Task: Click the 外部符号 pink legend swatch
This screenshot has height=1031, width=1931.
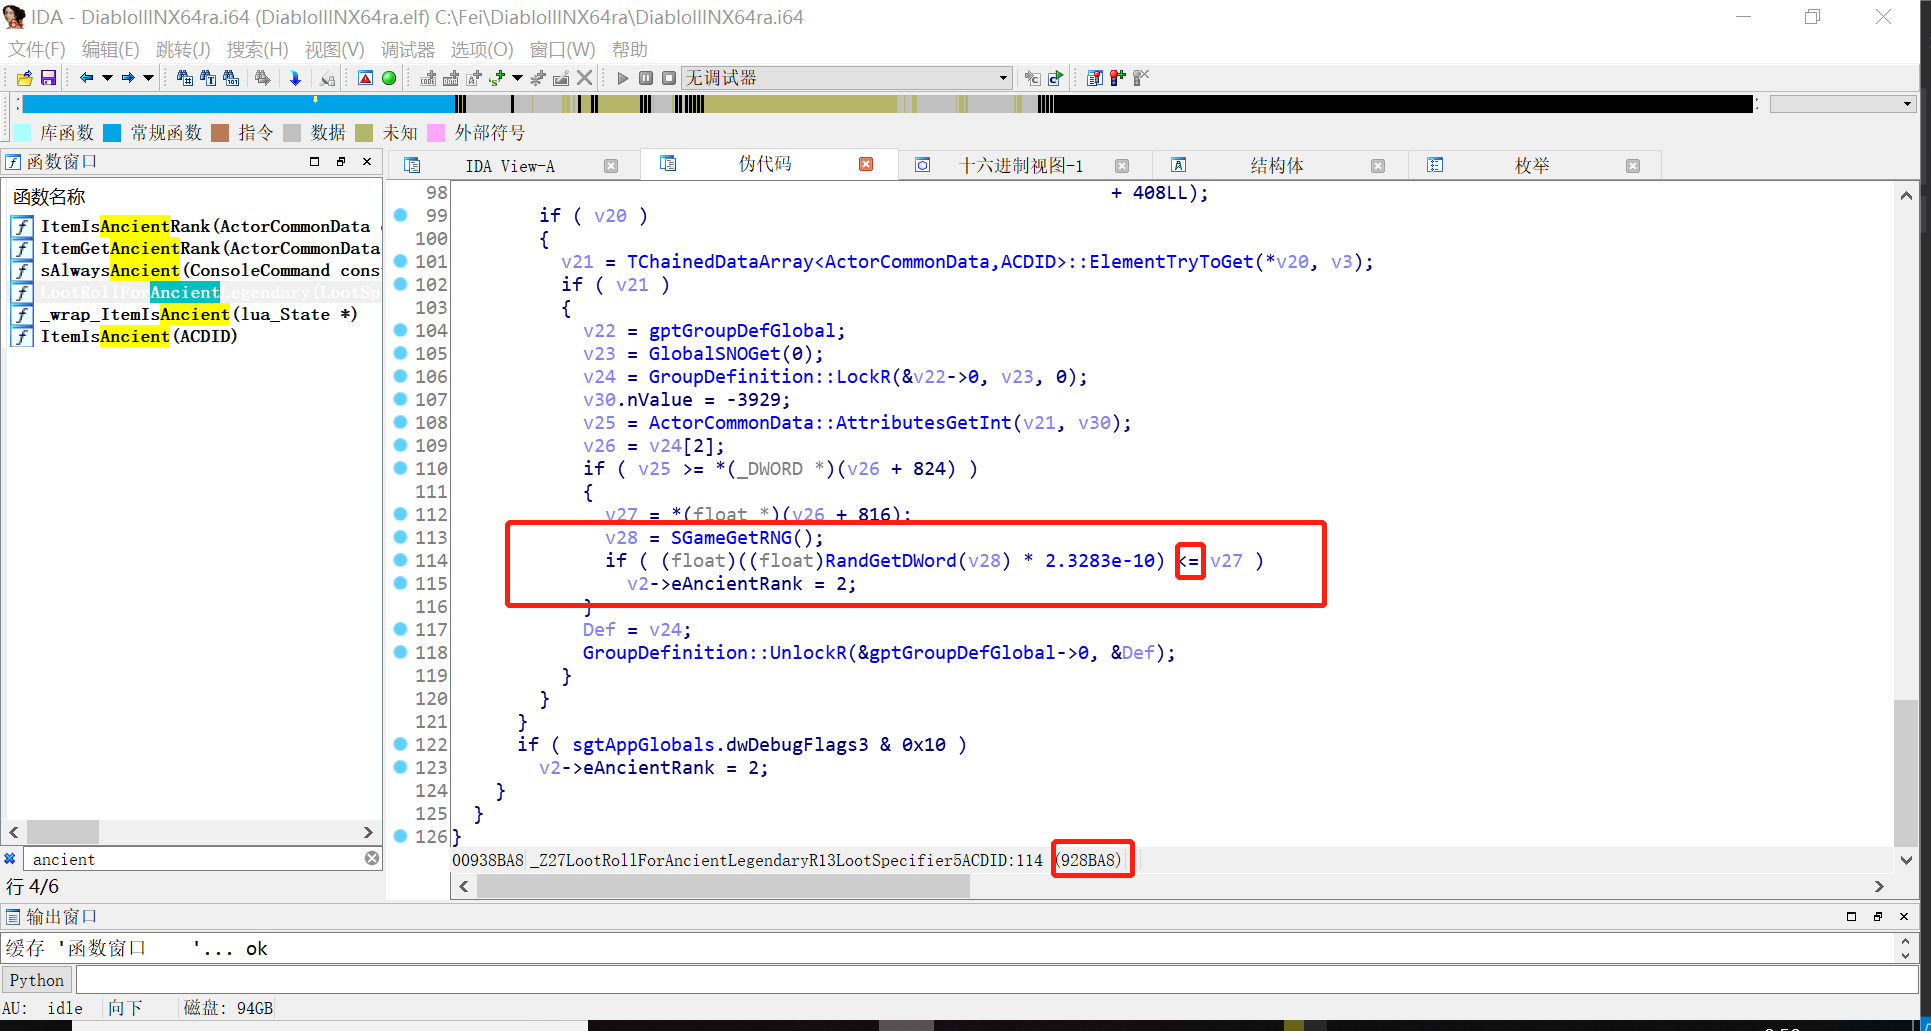Action: (436, 133)
